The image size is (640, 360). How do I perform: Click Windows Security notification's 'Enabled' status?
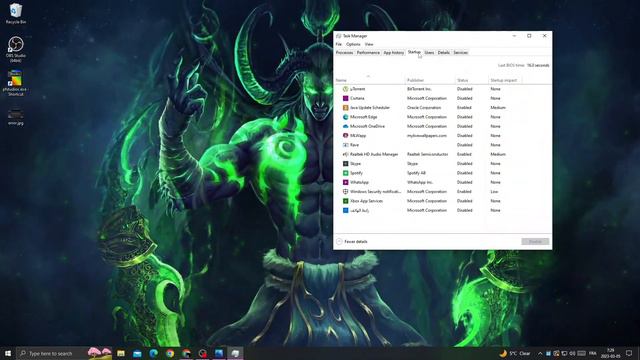click(464, 191)
